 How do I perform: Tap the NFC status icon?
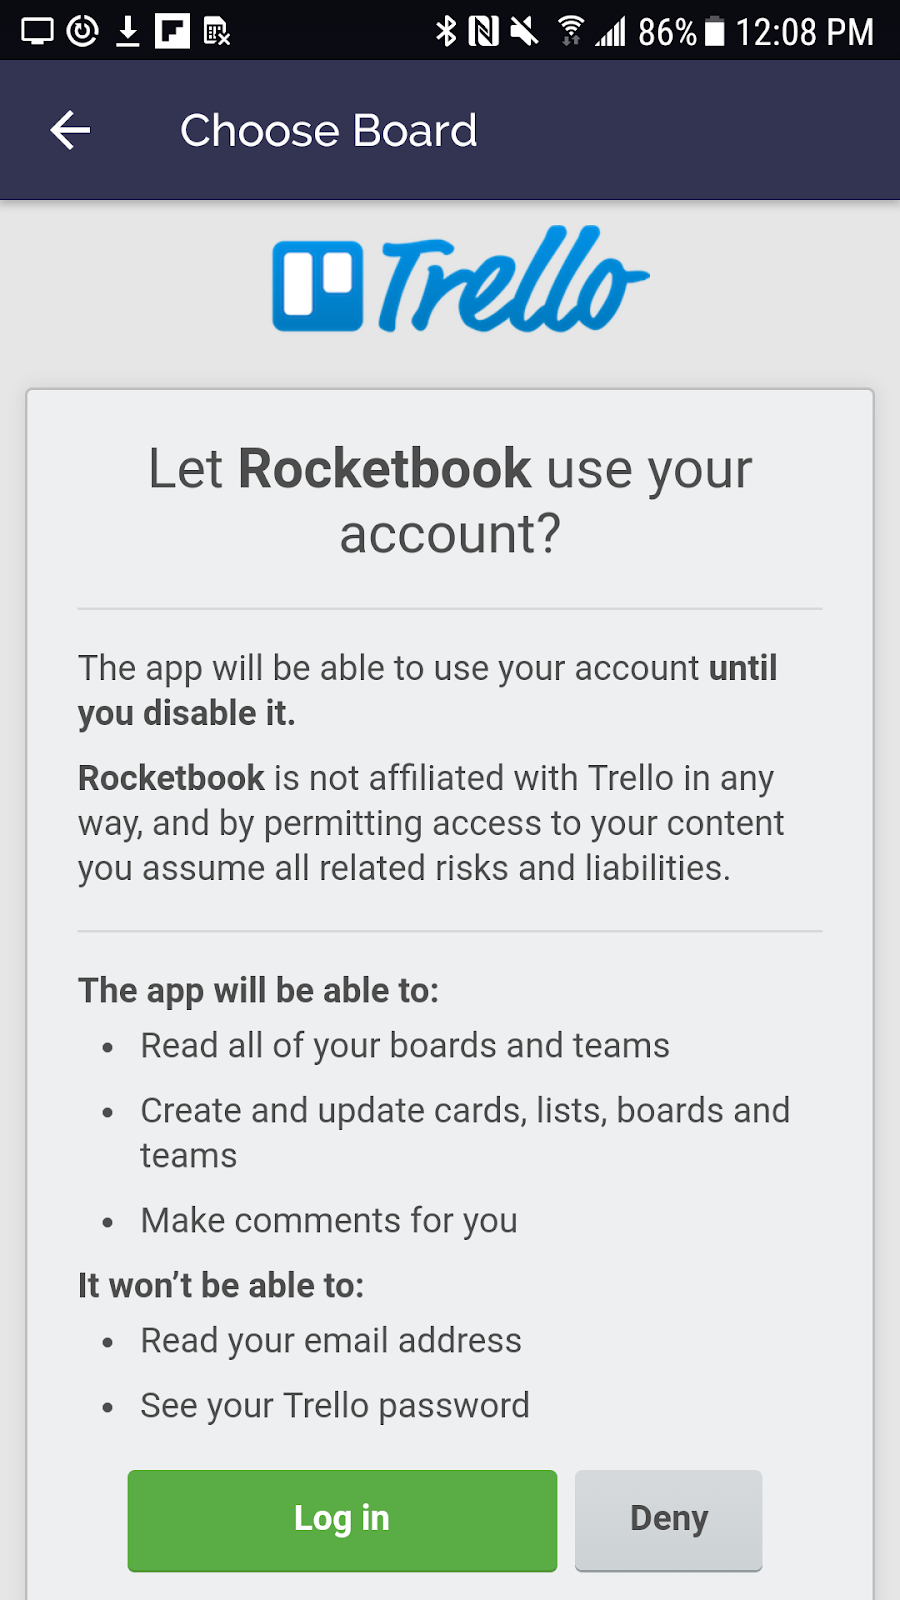pyautogui.click(x=484, y=31)
